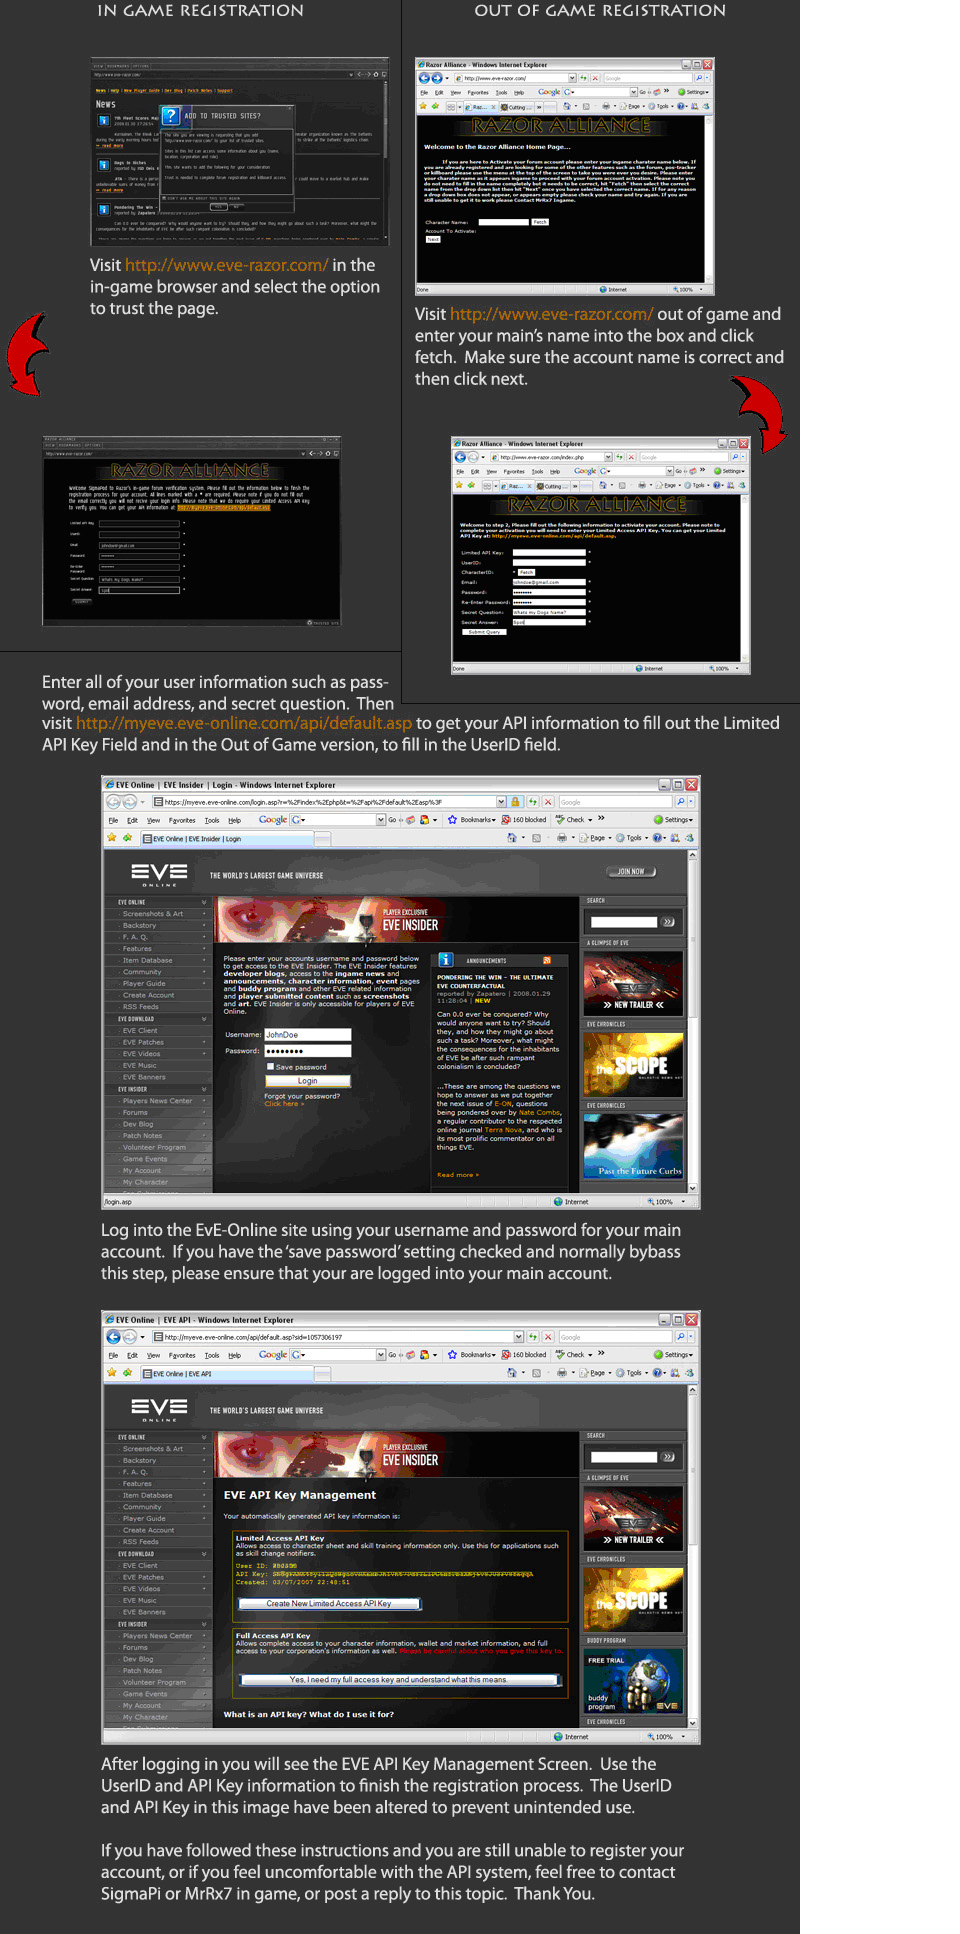Click the search magnifier icon in the EVE Insider Login window

point(680,802)
